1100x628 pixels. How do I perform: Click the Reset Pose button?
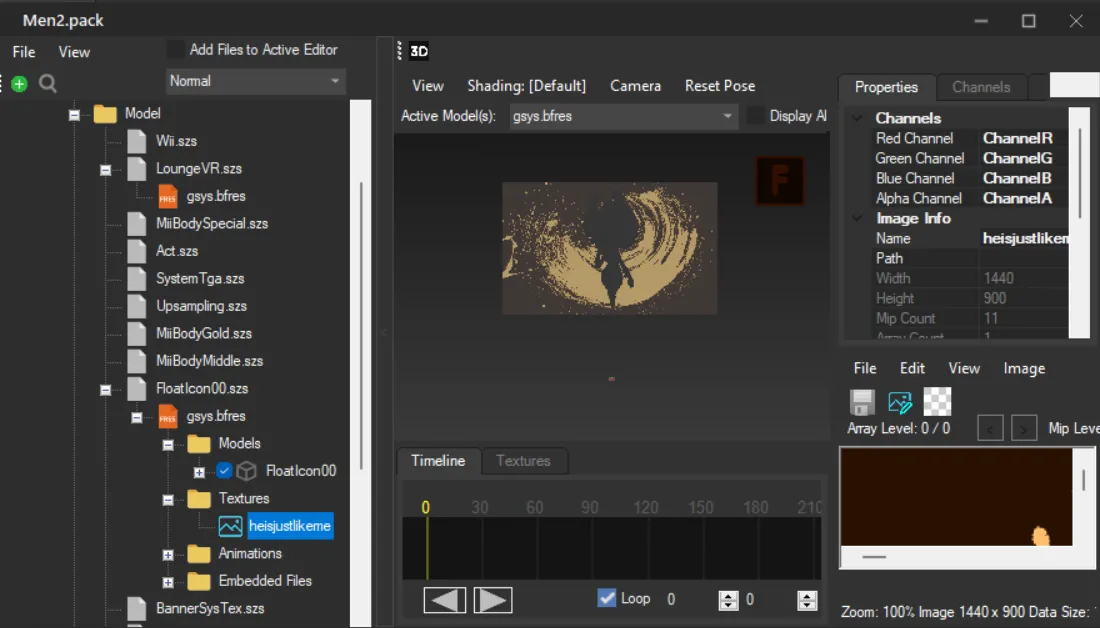click(x=719, y=86)
